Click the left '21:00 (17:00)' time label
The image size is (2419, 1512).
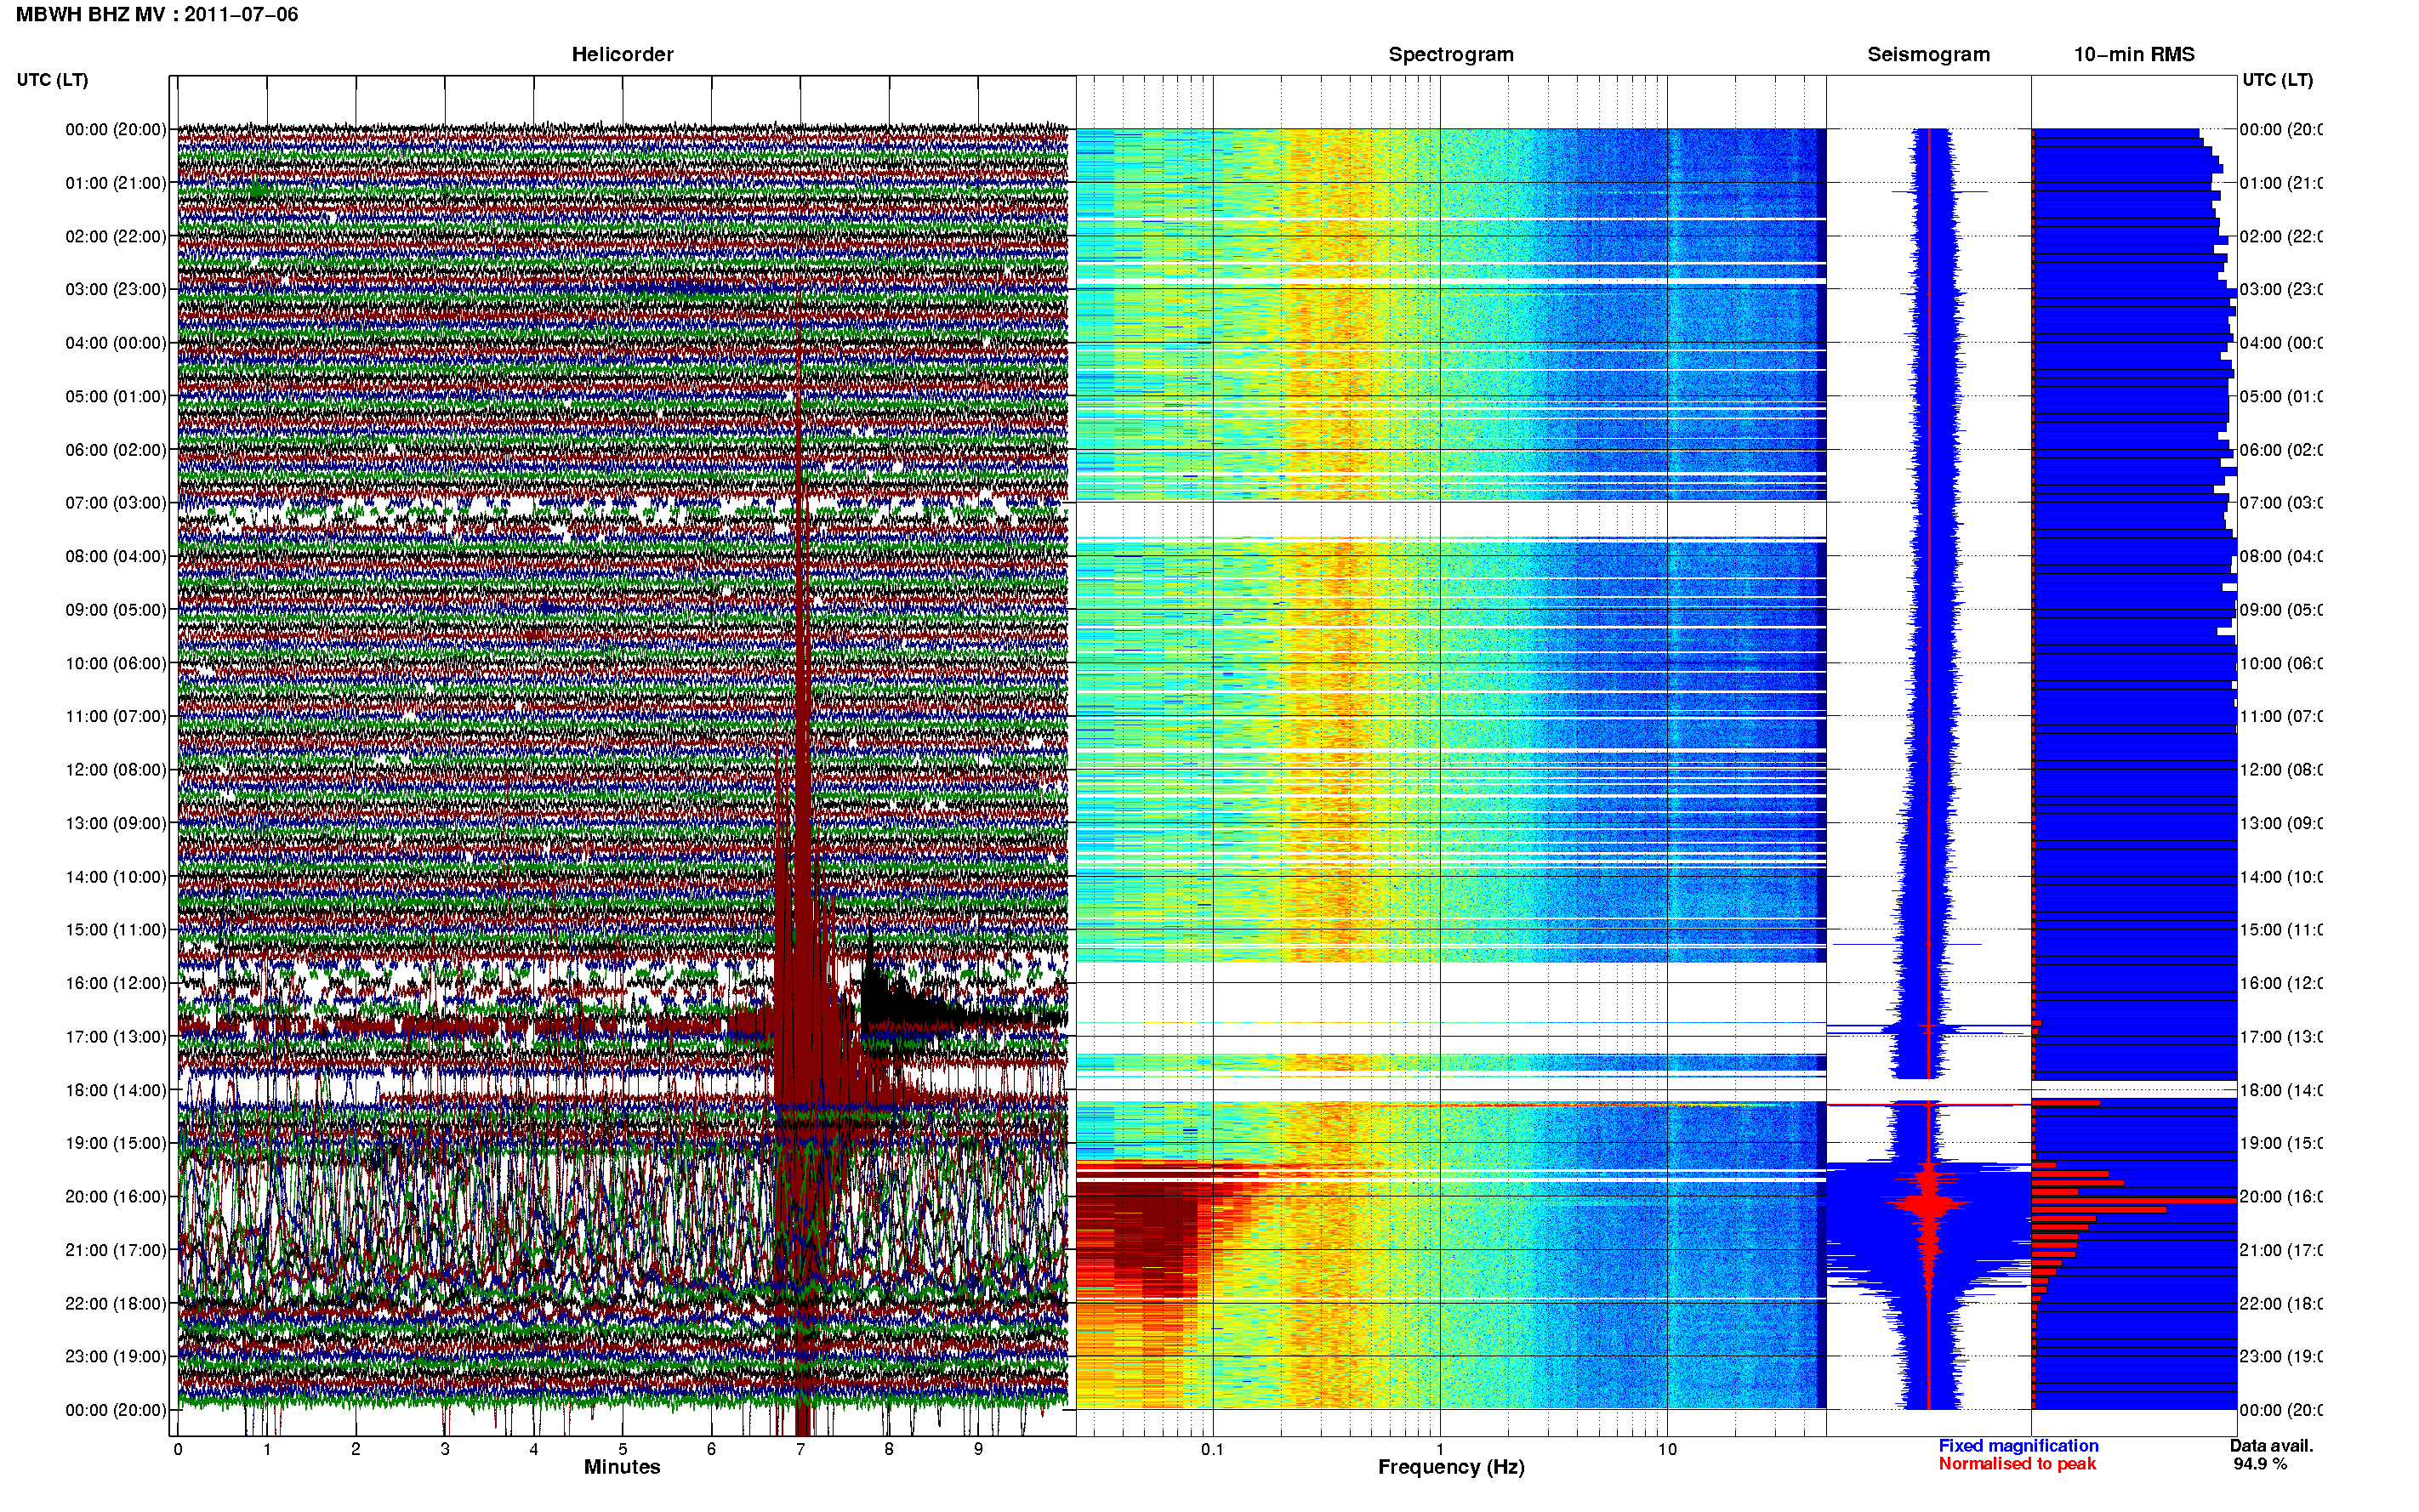click(116, 1250)
